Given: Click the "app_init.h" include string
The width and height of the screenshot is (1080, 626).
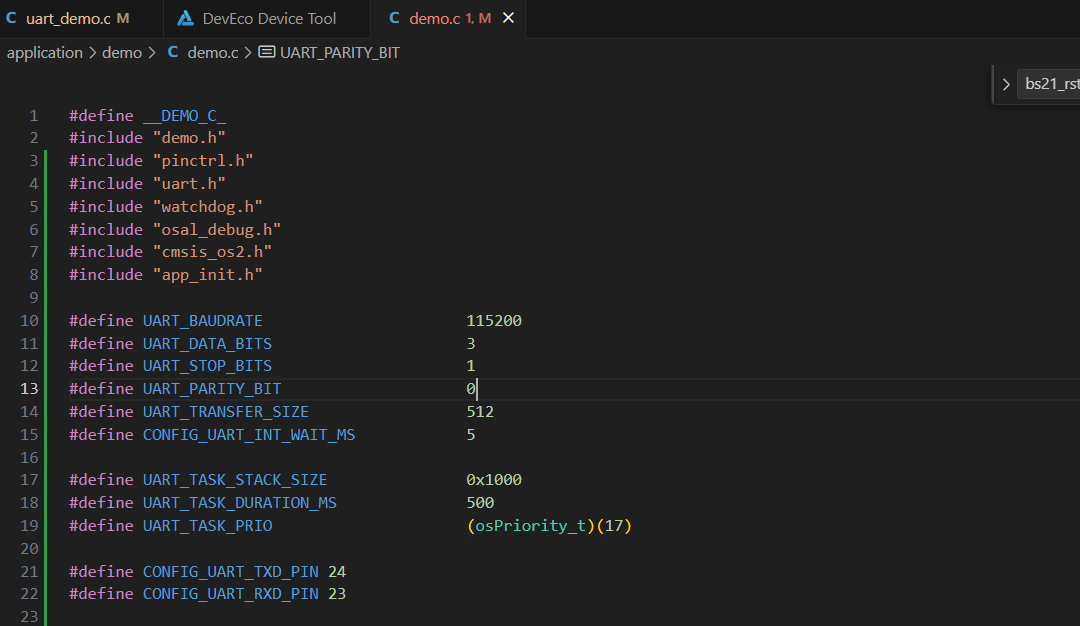Looking at the screenshot, I should click(207, 274).
